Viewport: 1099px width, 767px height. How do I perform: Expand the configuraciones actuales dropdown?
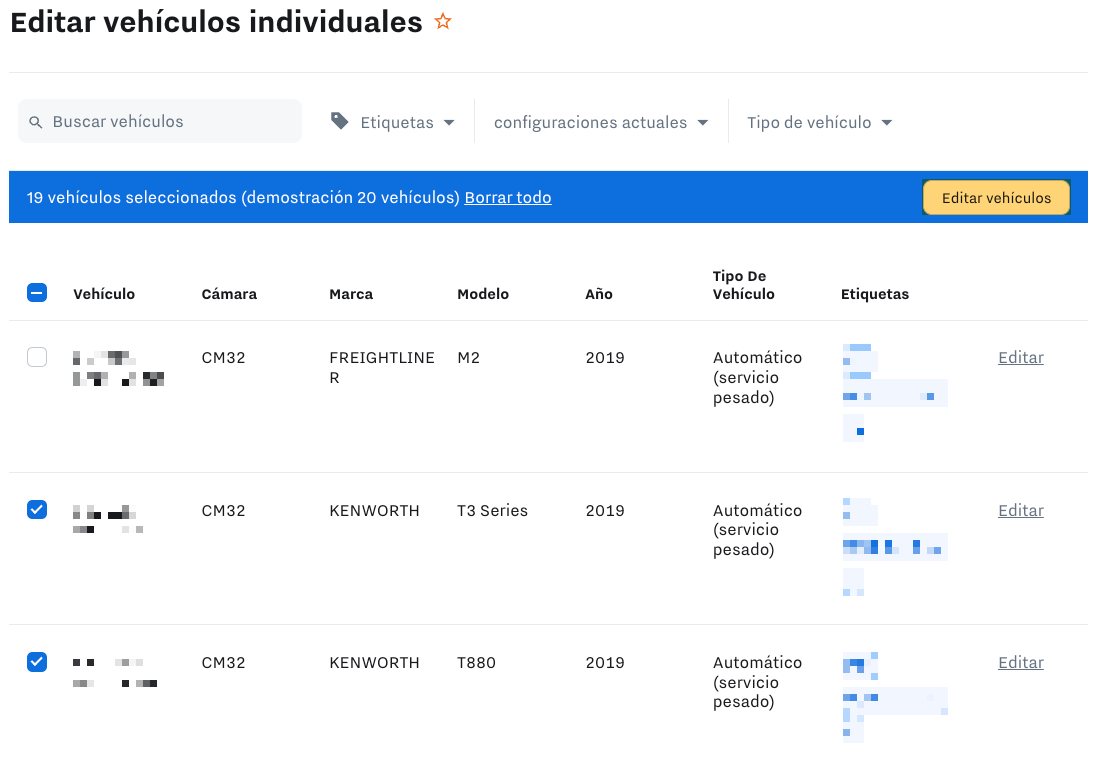(601, 122)
